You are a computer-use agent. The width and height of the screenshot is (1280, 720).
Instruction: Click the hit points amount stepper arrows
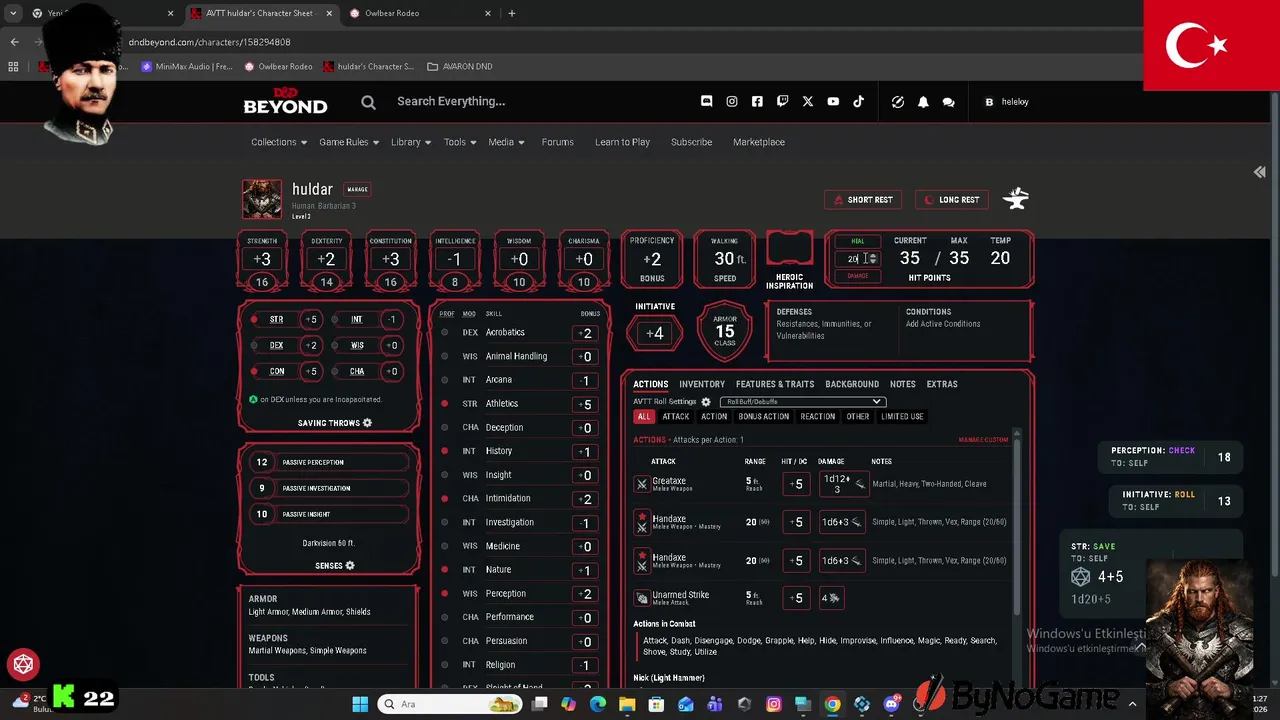[x=873, y=259]
